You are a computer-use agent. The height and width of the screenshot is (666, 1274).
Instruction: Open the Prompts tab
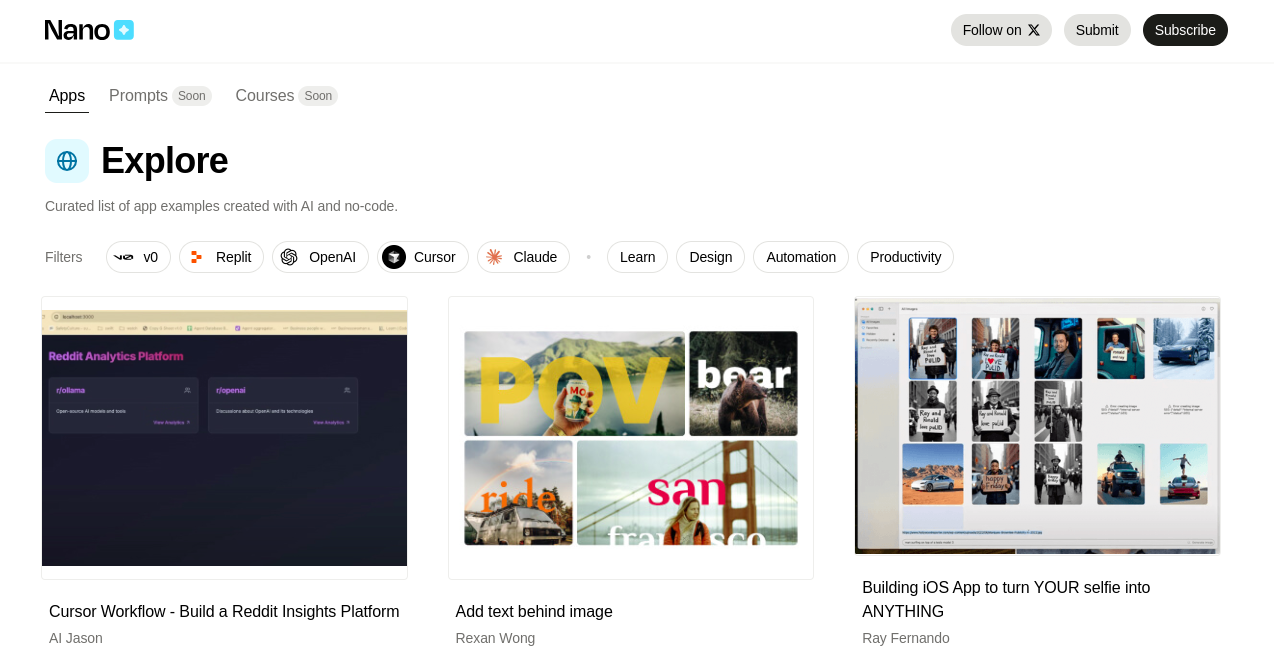[x=138, y=96]
